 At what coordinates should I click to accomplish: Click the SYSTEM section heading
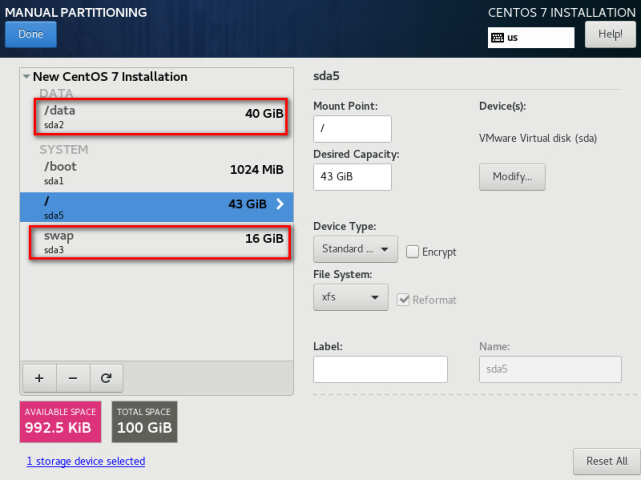(64, 150)
